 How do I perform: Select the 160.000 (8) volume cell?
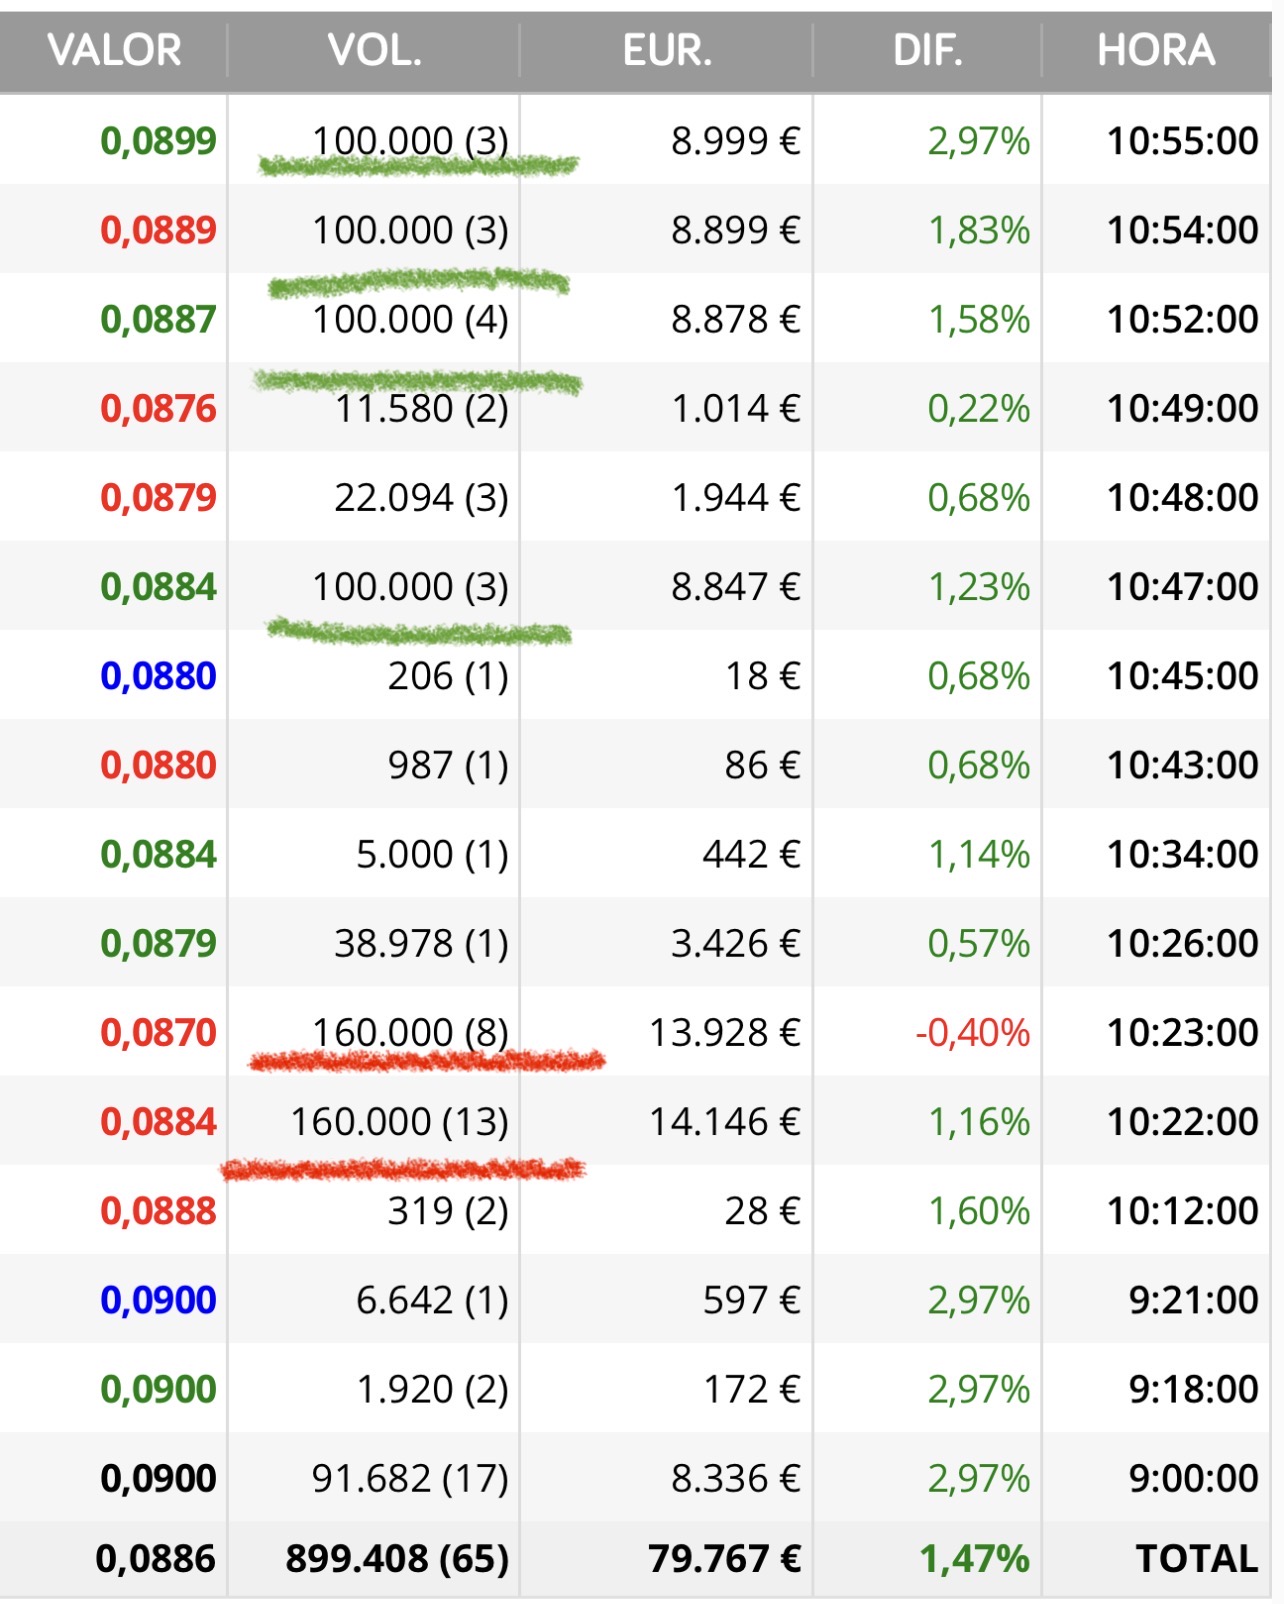pyautogui.click(x=411, y=1032)
